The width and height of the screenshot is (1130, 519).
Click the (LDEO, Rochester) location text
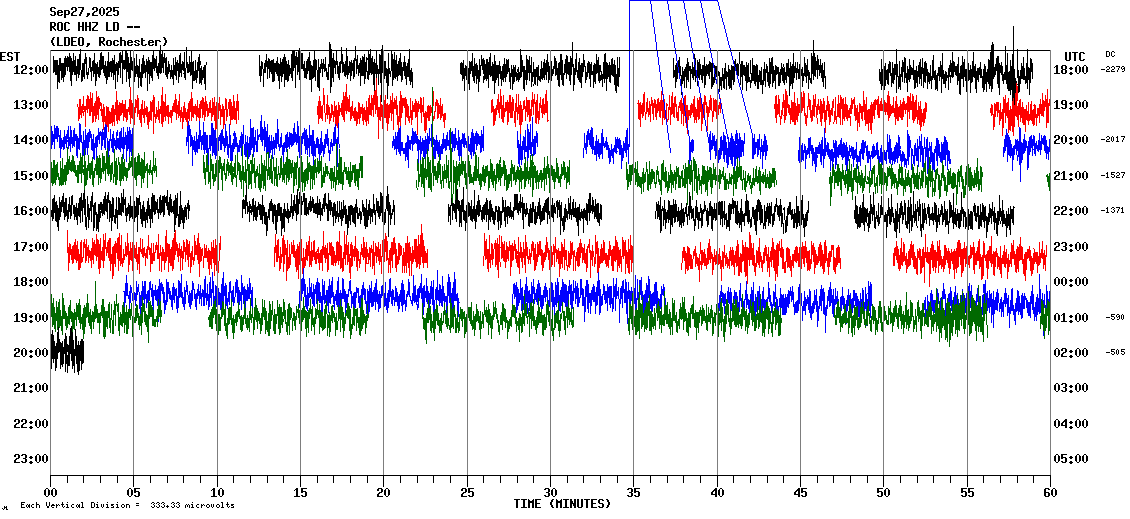108,41
